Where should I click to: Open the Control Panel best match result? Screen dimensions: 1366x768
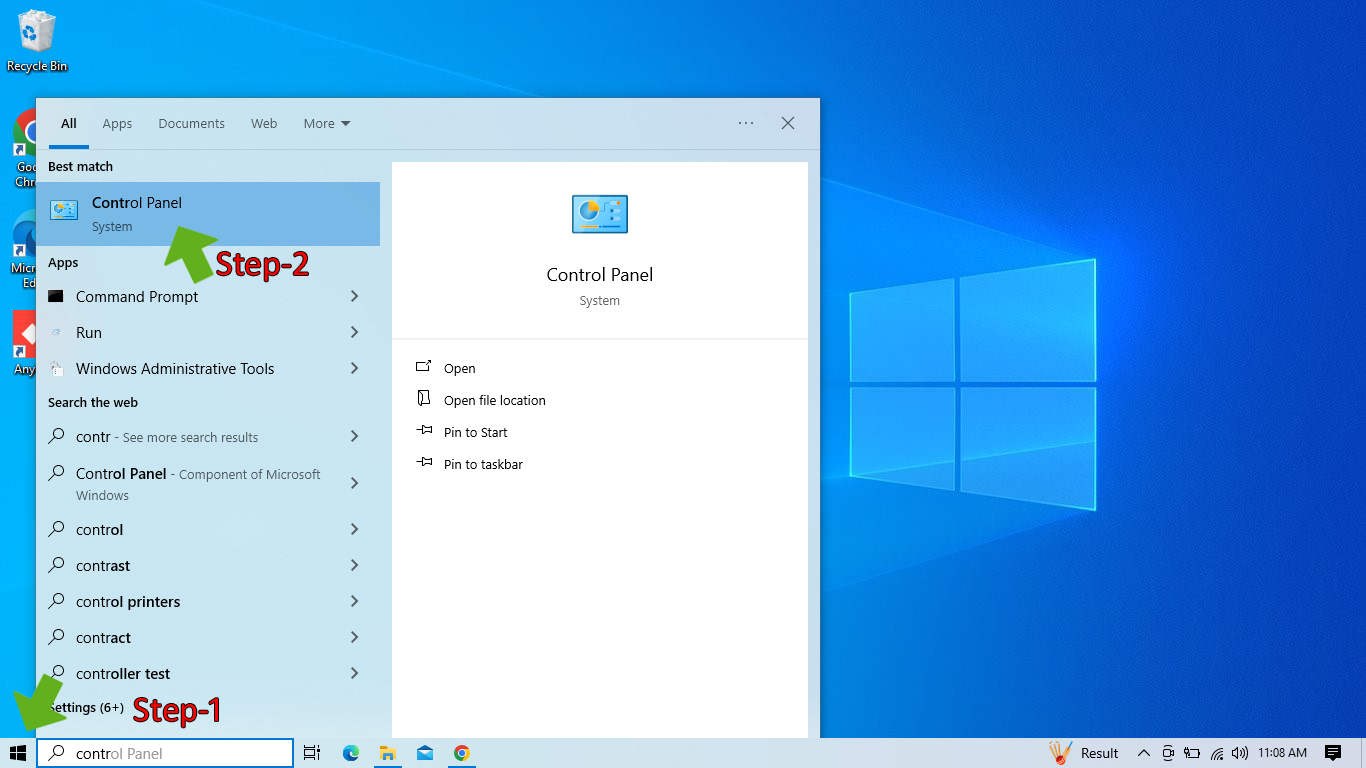click(x=136, y=213)
